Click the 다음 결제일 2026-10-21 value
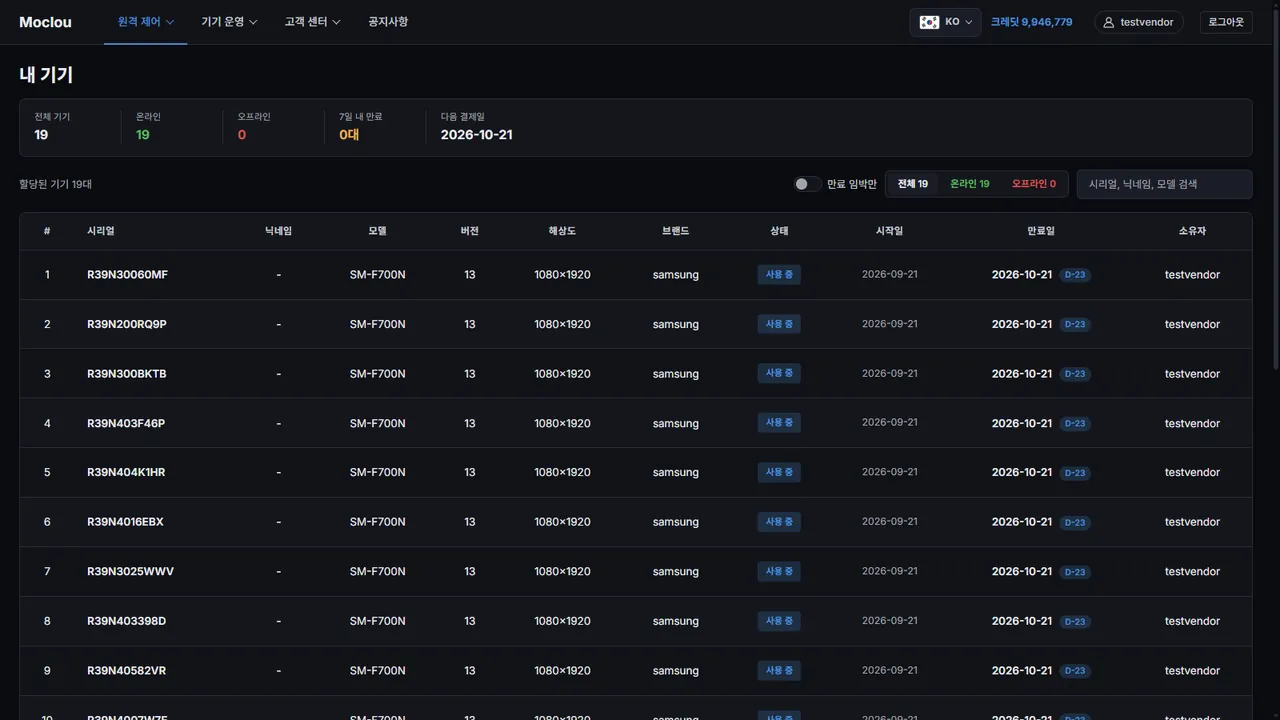 [476, 135]
